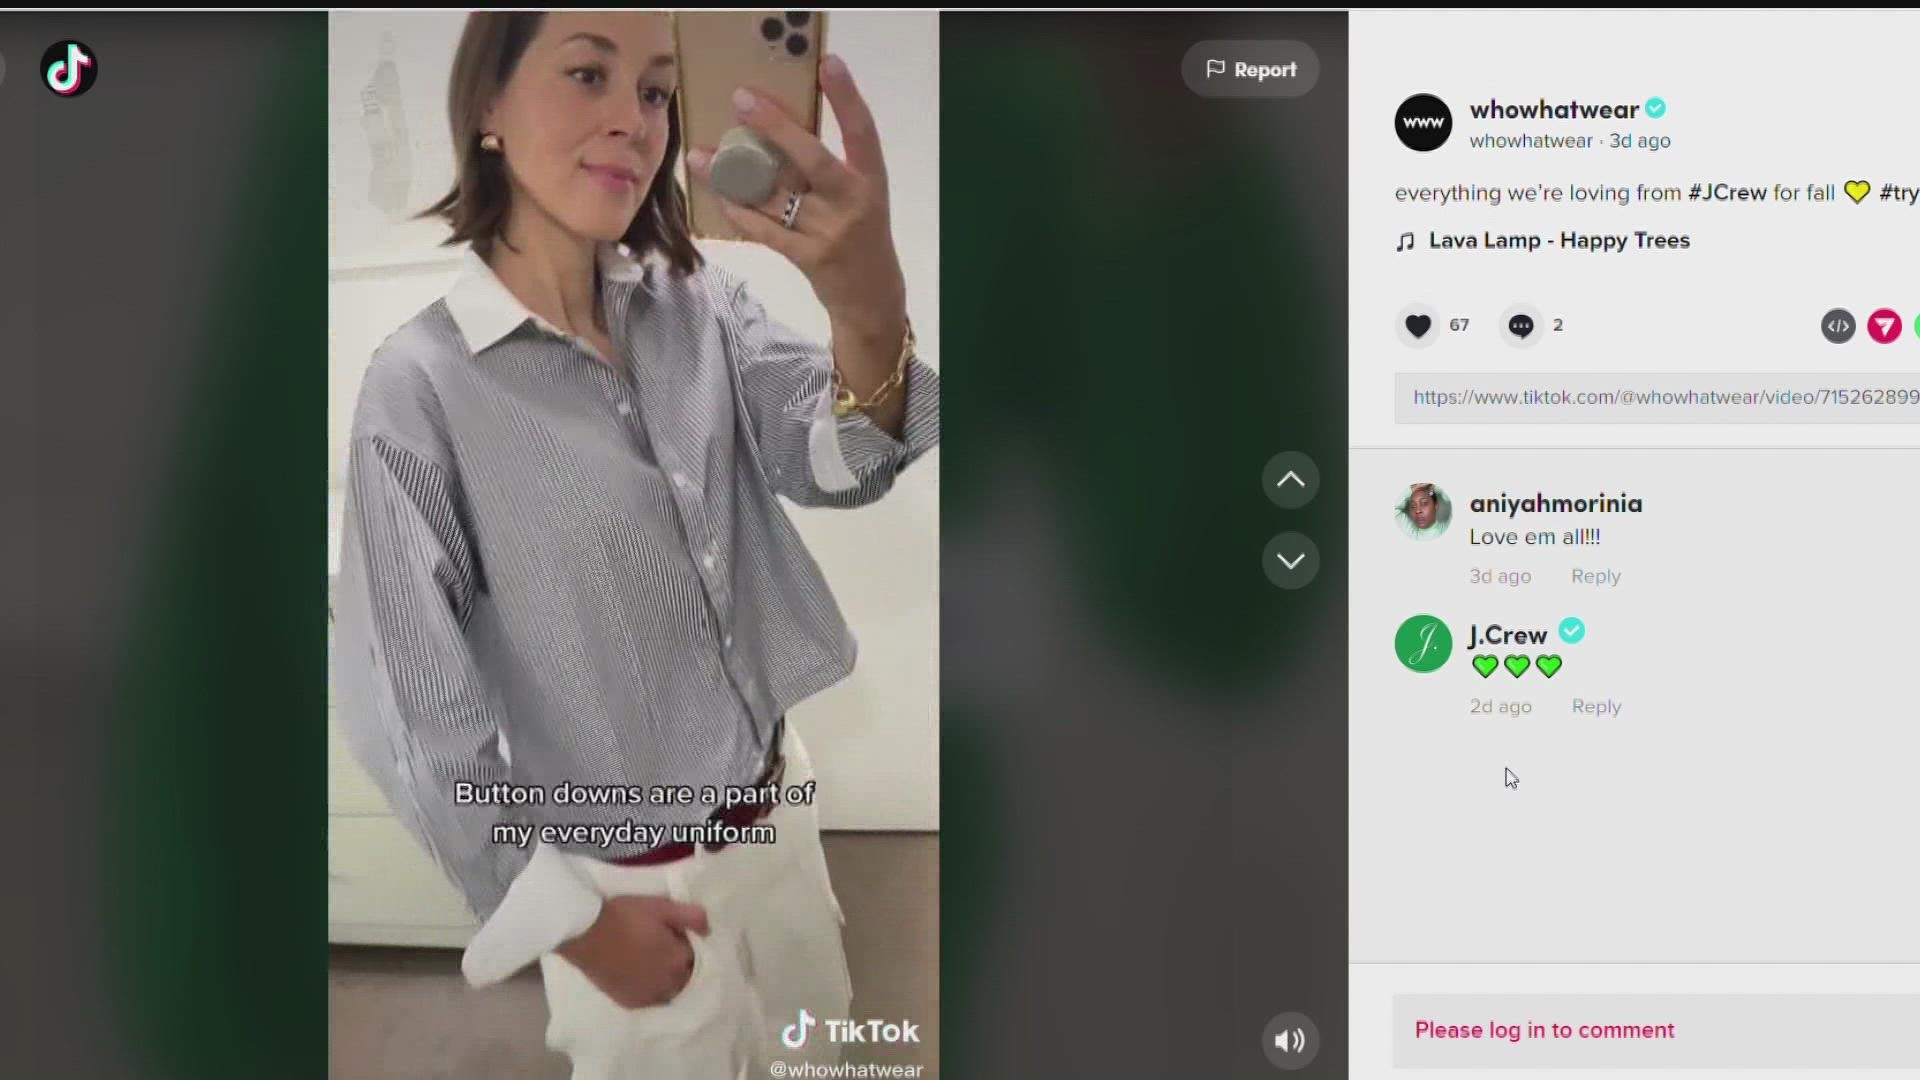Click the like heart icon
1920x1080 pixels.
click(1418, 326)
